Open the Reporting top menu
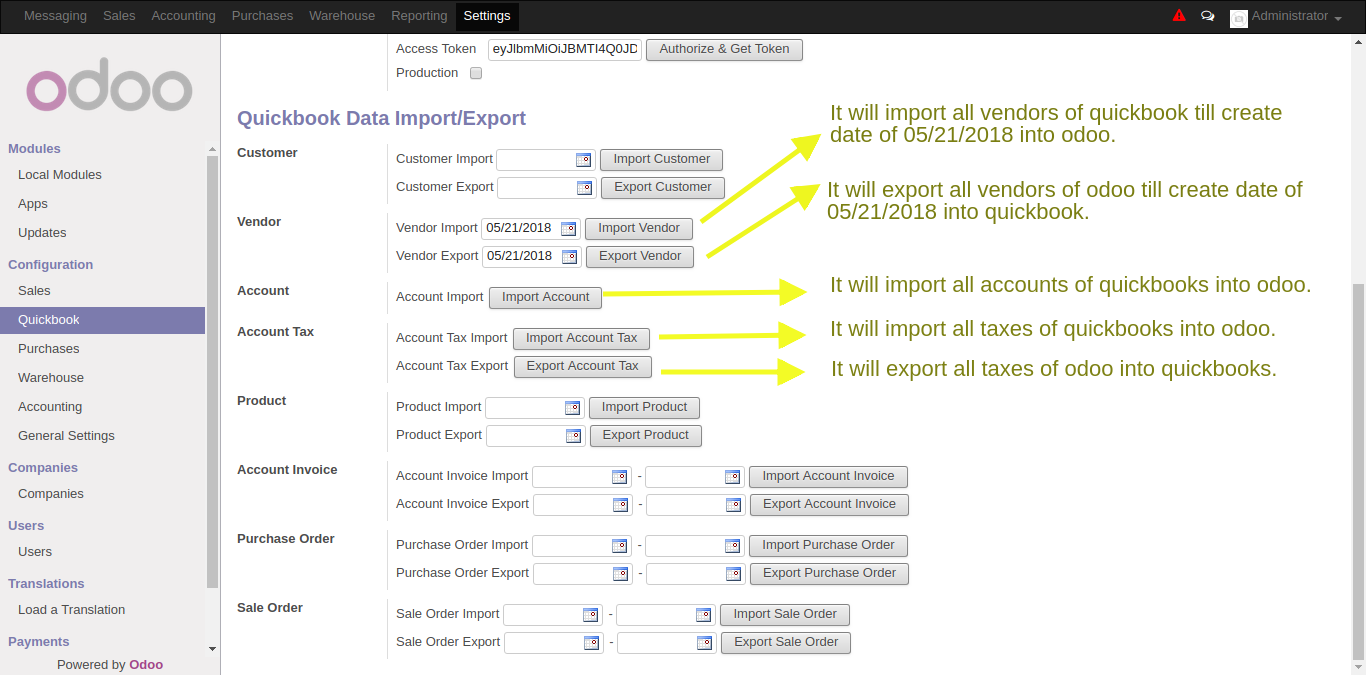 [x=419, y=16]
